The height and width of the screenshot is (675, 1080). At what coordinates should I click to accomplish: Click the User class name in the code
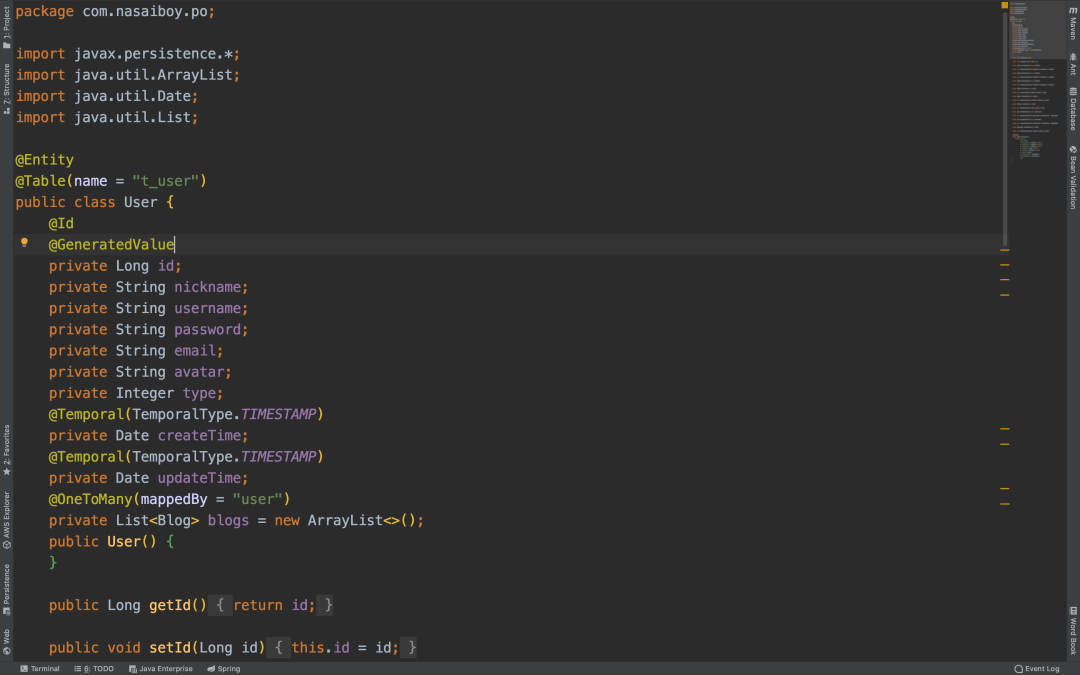140,201
